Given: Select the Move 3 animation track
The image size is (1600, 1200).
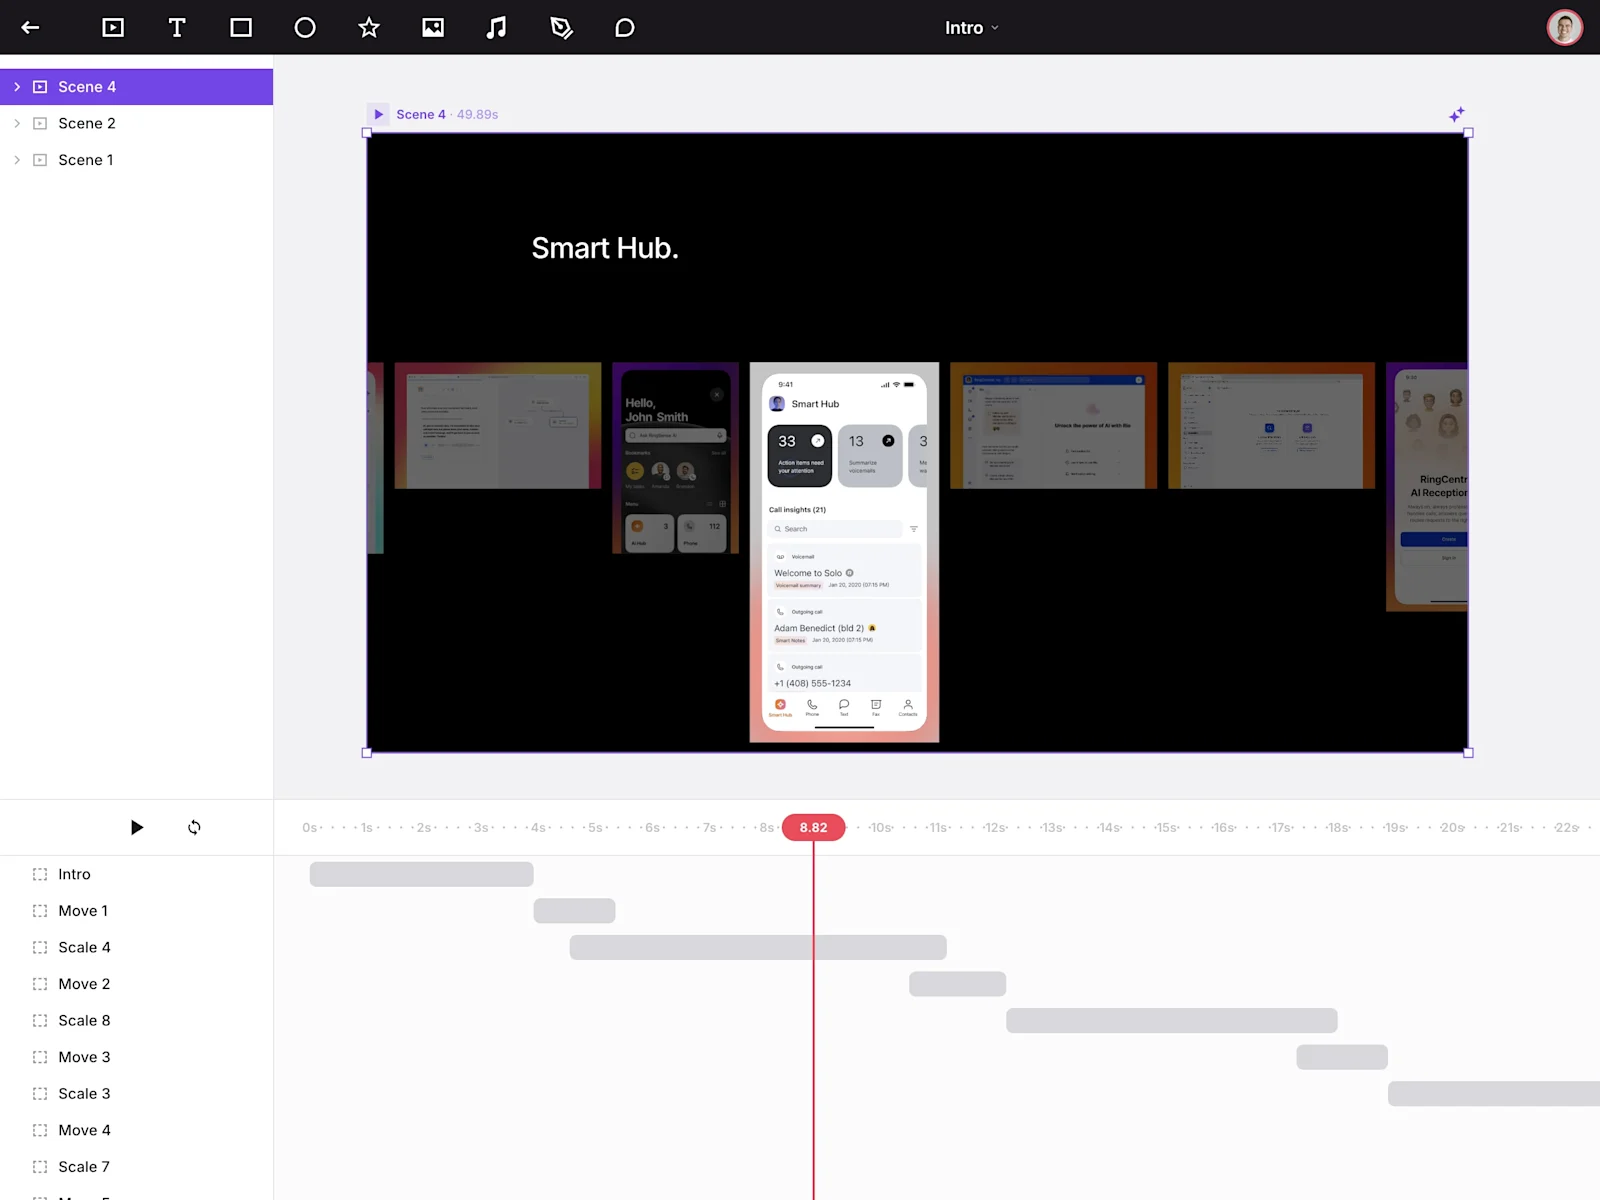Looking at the screenshot, I should [136, 1057].
